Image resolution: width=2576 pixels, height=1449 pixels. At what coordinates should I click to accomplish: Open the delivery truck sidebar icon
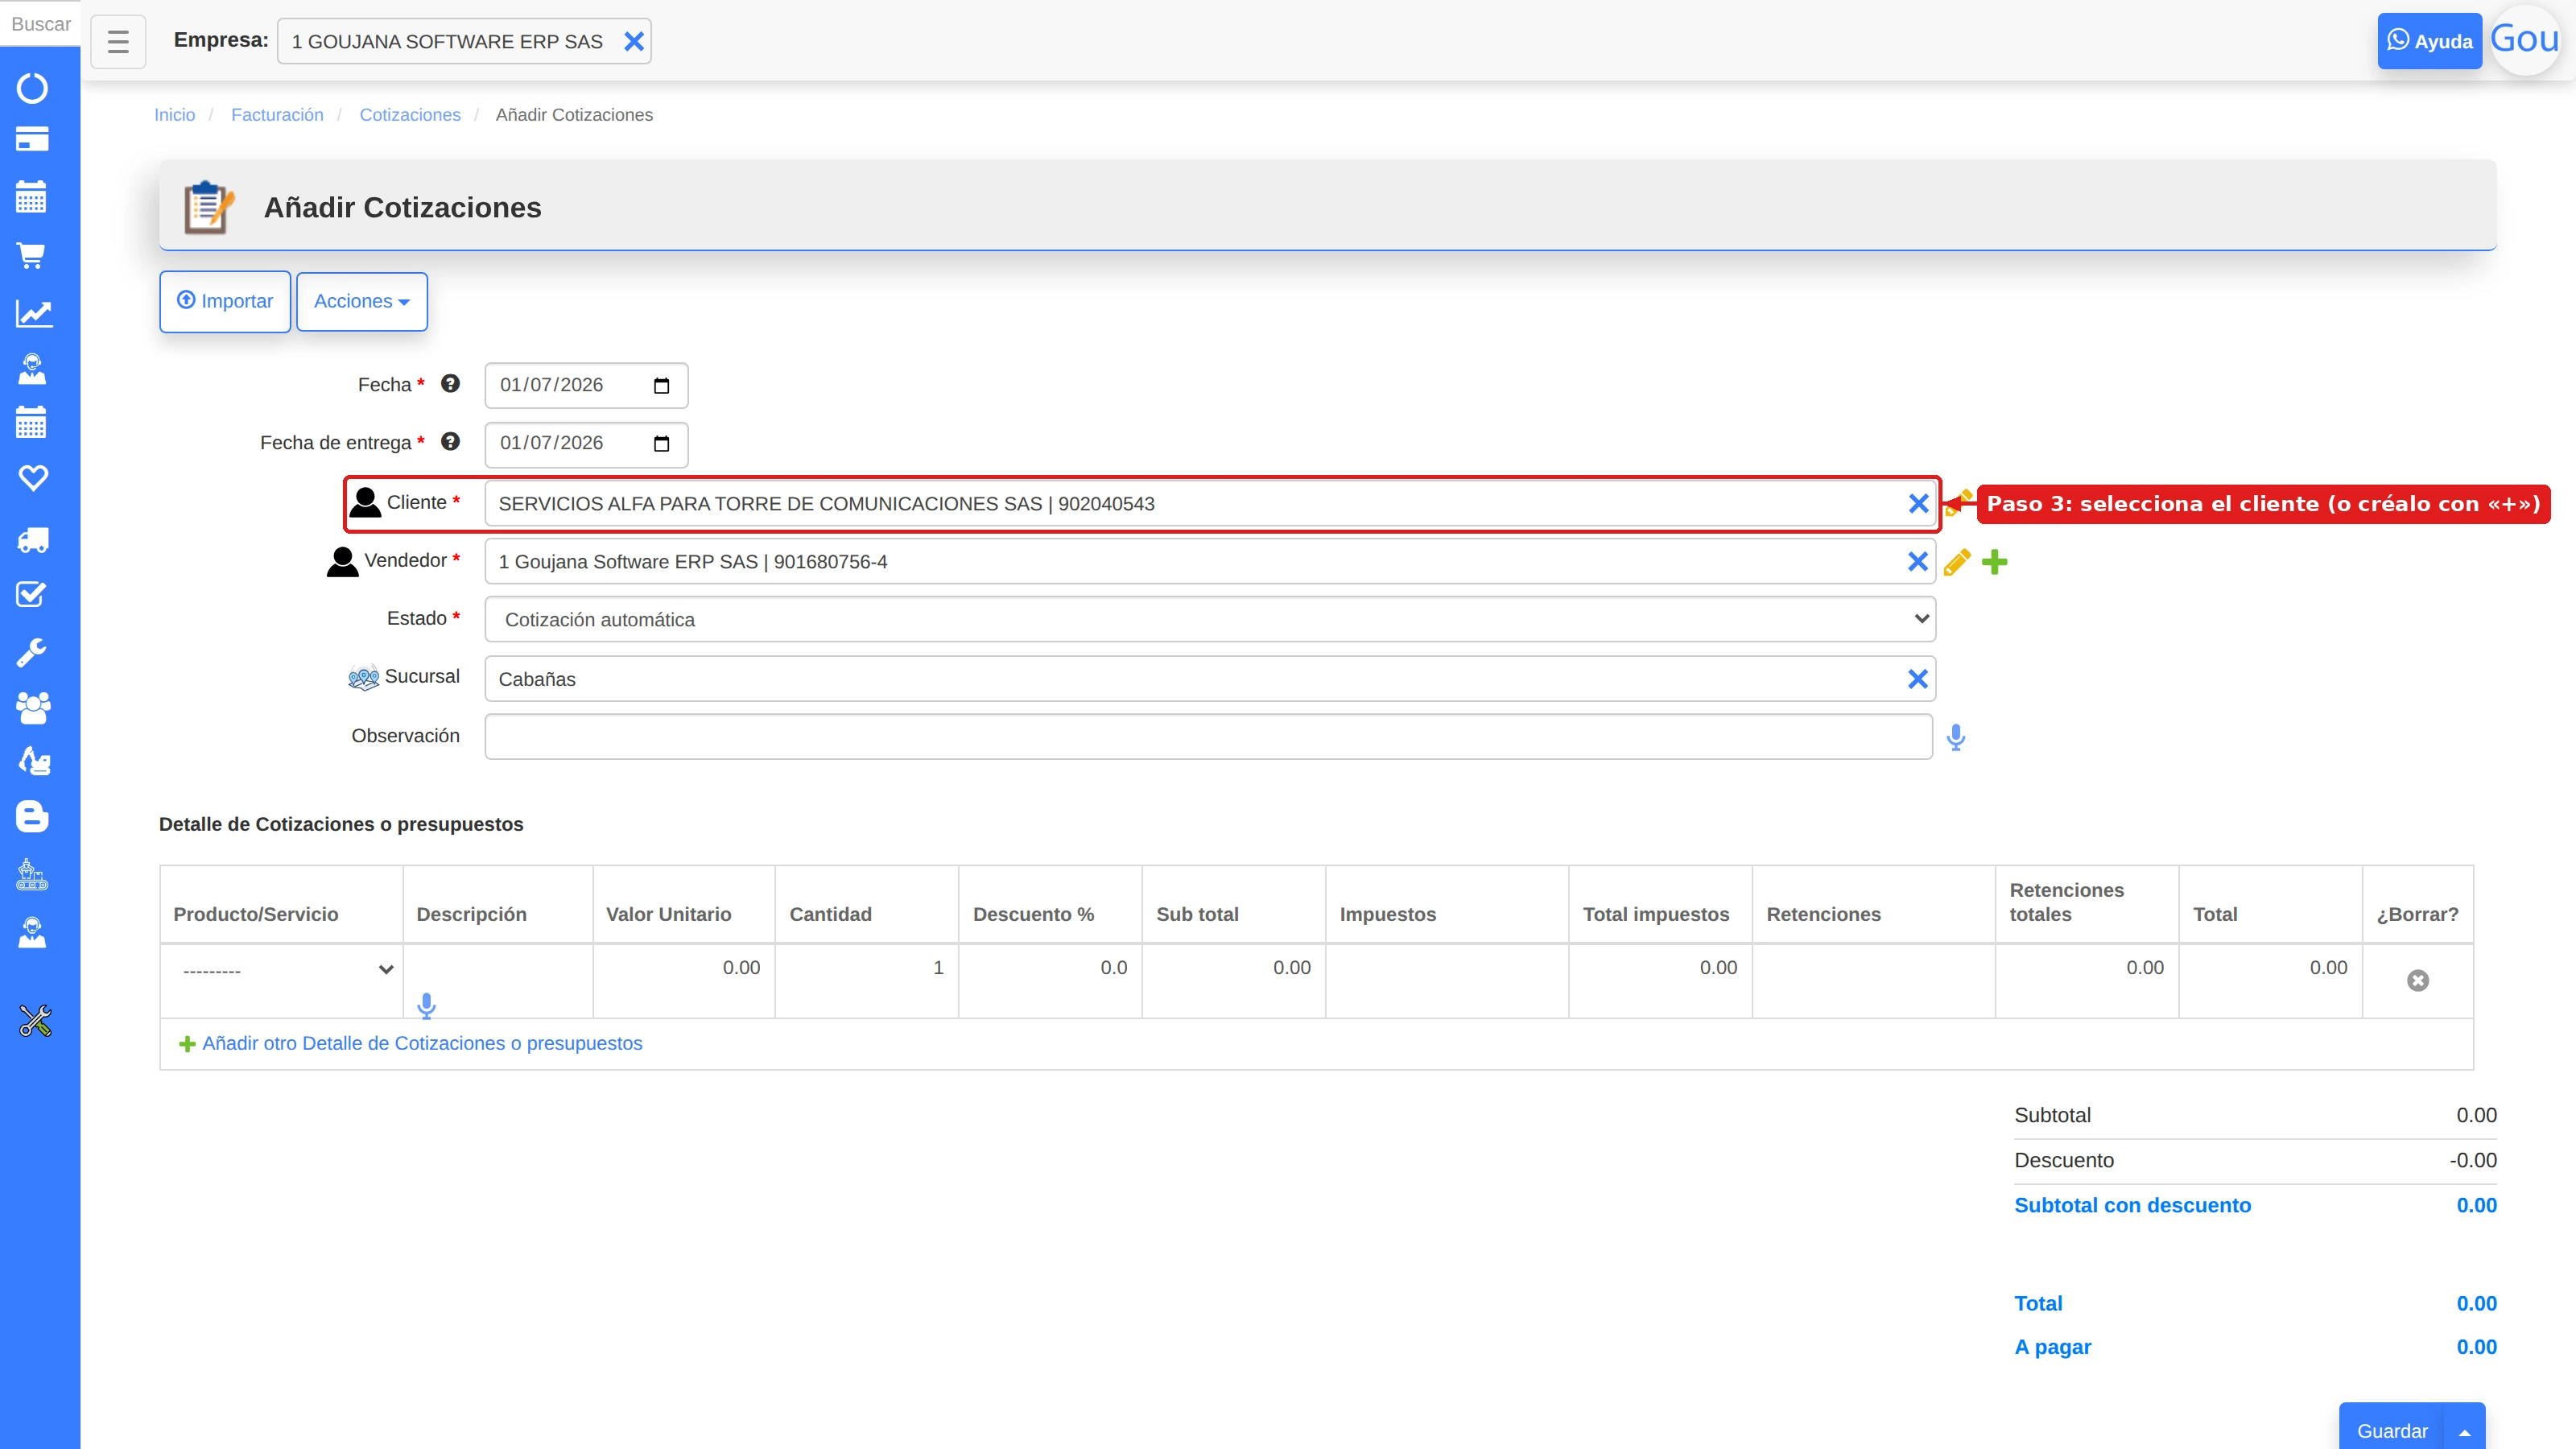point(32,541)
